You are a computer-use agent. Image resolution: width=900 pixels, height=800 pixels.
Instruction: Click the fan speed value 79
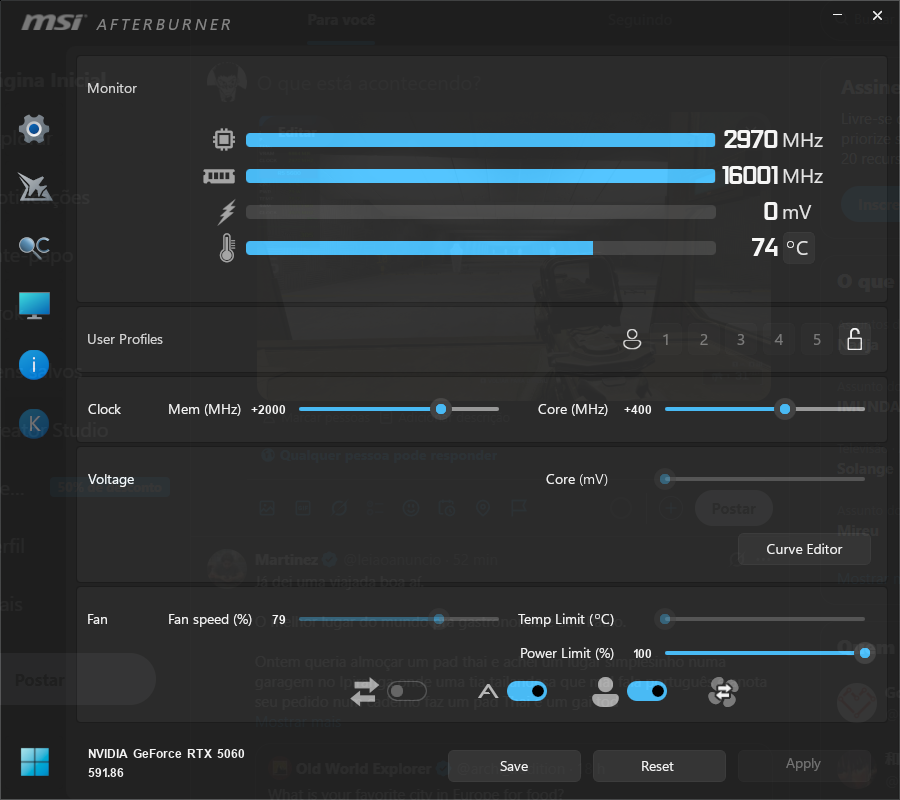(279, 620)
